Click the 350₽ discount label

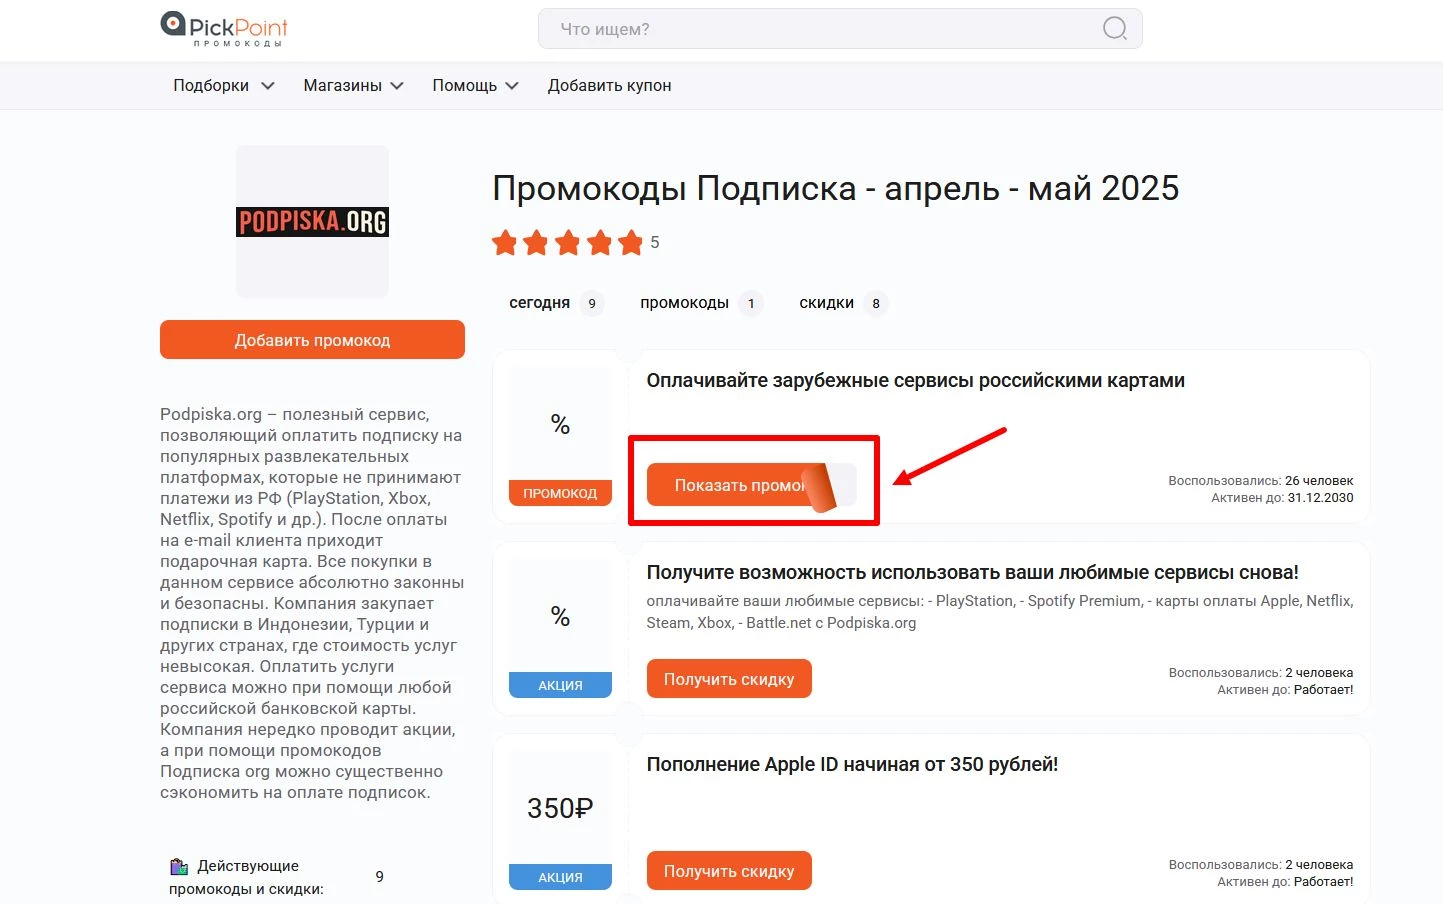pyautogui.click(x=560, y=808)
